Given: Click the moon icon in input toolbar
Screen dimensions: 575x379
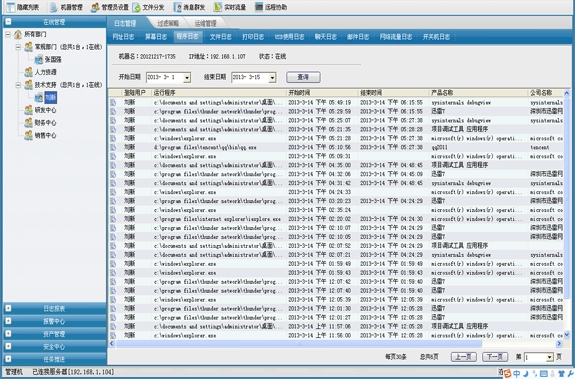Looking at the screenshot, I should (x=525, y=374).
